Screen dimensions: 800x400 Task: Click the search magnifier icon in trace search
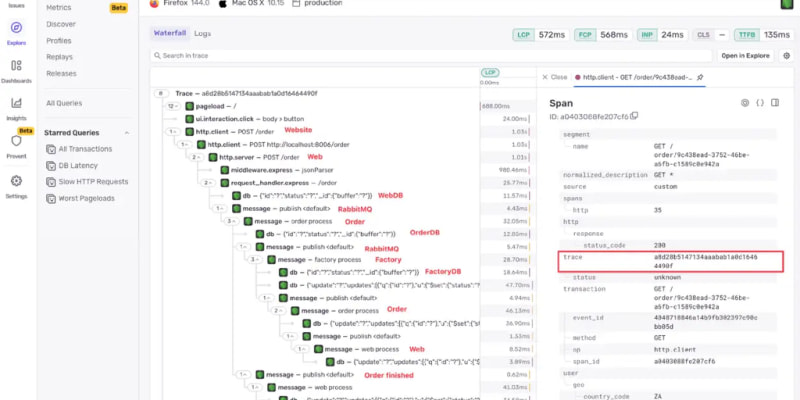157,56
